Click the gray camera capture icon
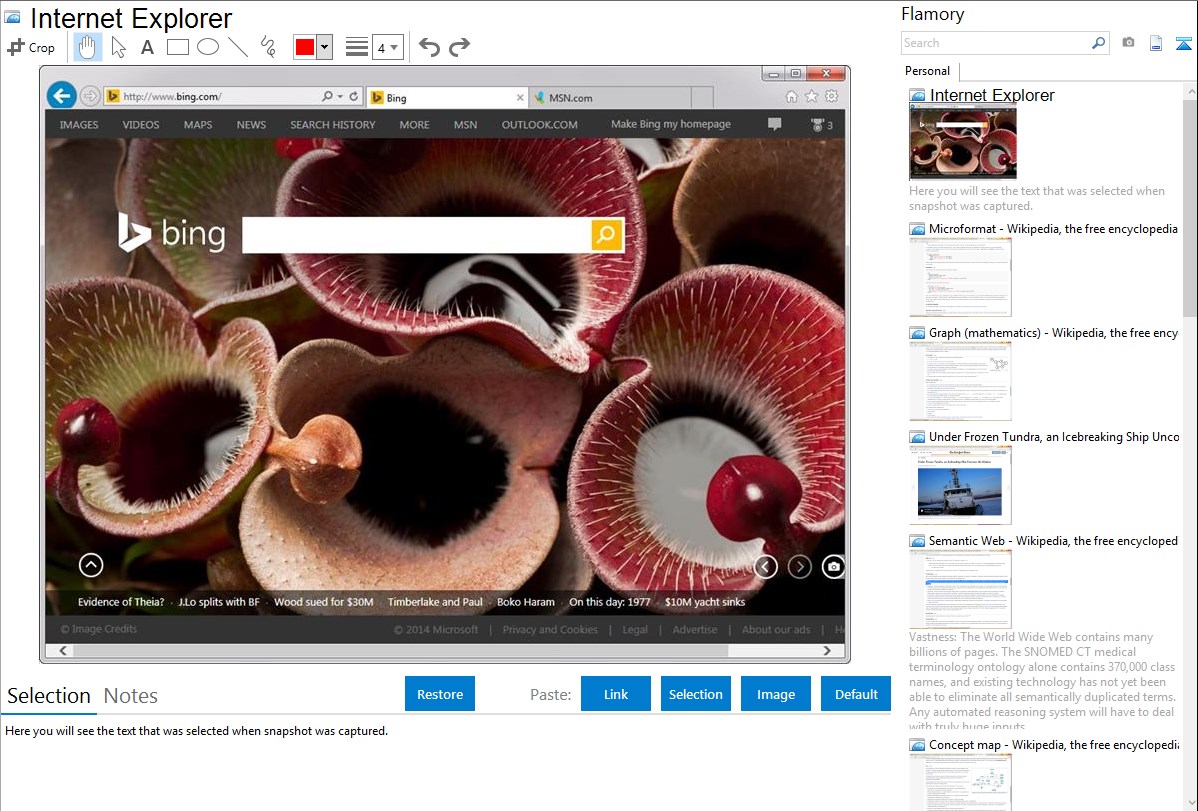Image resolution: width=1198 pixels, height=811 pixels. tap(1128, 43)
